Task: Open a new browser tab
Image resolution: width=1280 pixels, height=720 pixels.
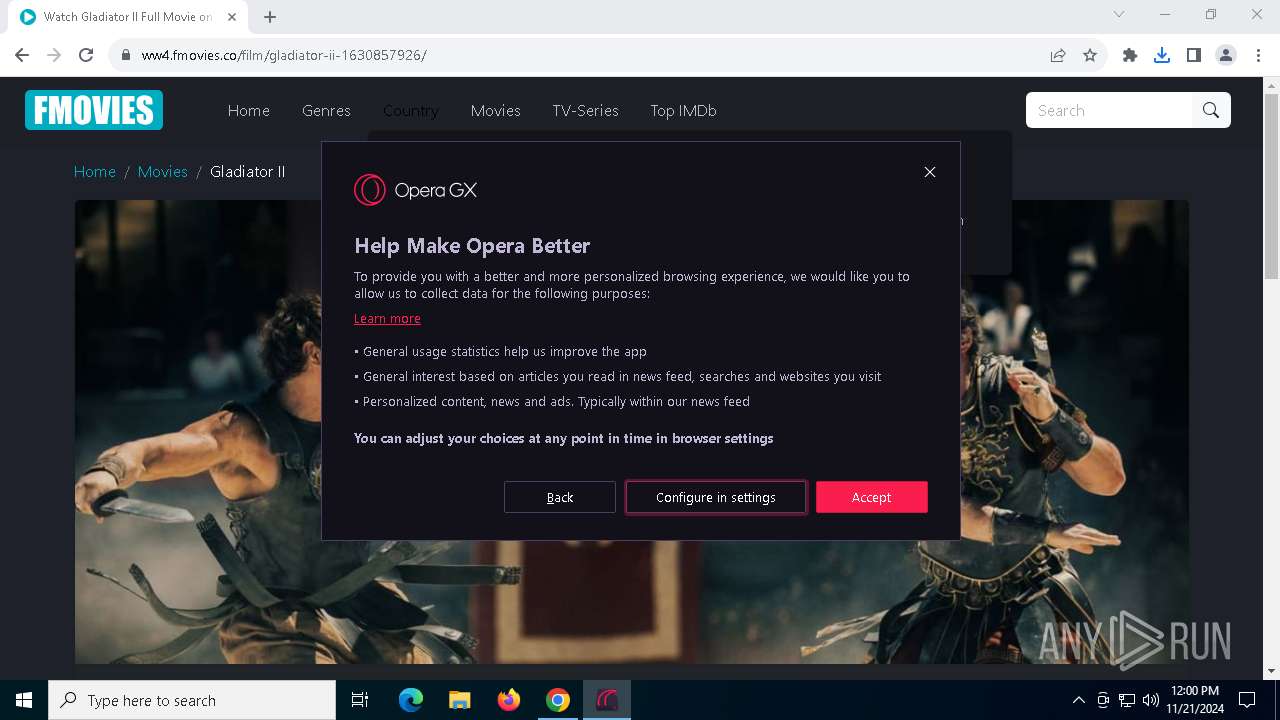Action: (270, 17)
